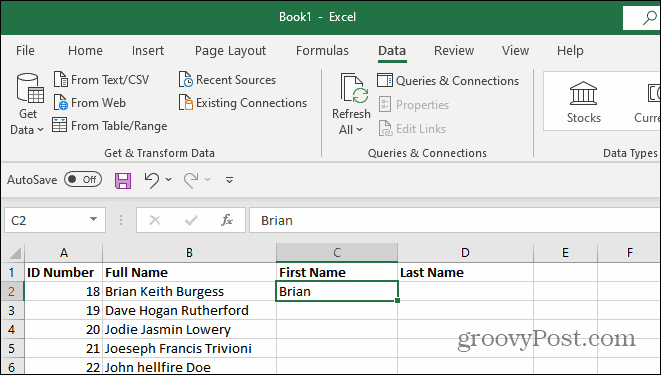Choose the Currencies data type
Screen dimensions: 661x375
pos(647,102)
